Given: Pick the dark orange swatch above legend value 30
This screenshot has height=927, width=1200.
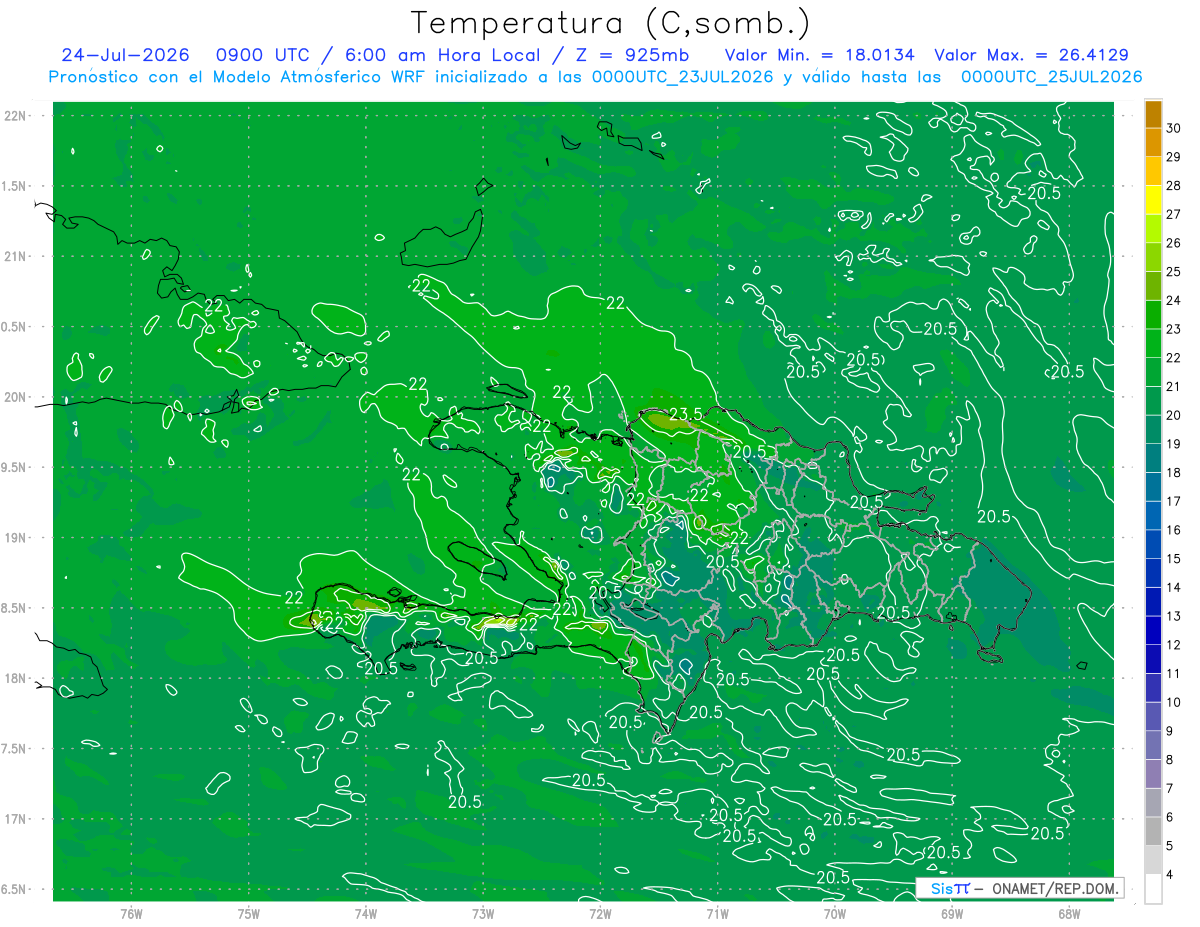Looking at the screenshot, I should coord(1153,114).
